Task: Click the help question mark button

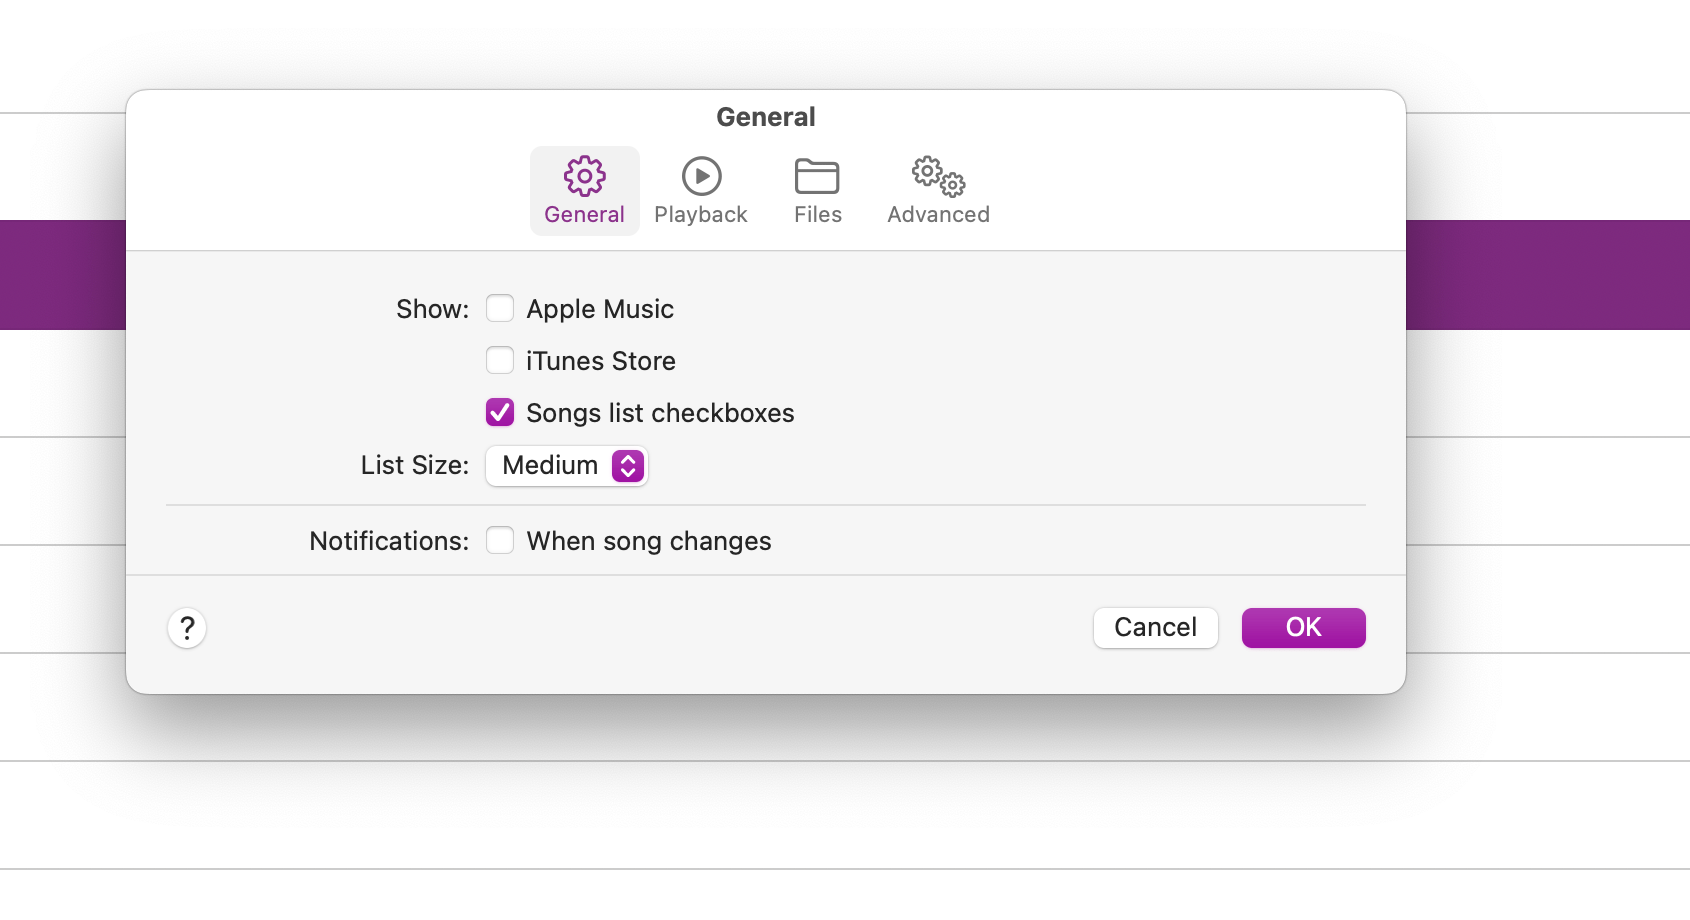Action: coord(187,628)
